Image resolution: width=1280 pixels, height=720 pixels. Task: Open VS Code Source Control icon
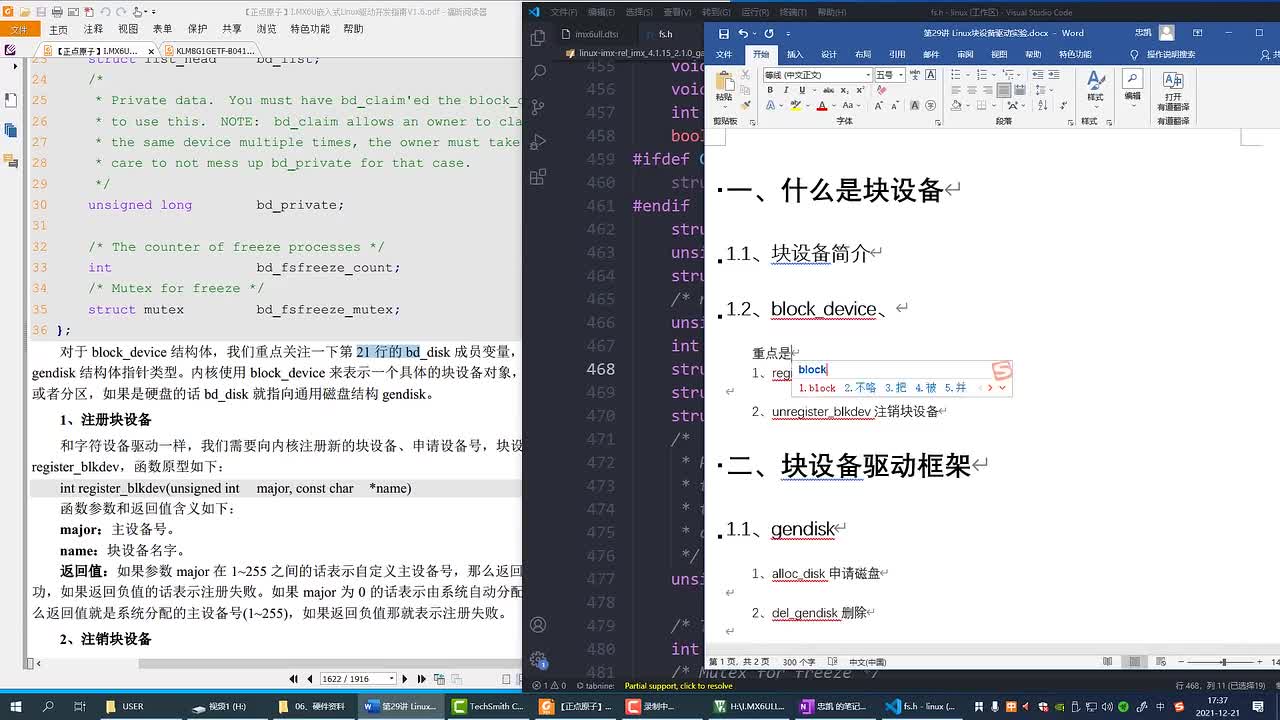(x=538, y=107)
